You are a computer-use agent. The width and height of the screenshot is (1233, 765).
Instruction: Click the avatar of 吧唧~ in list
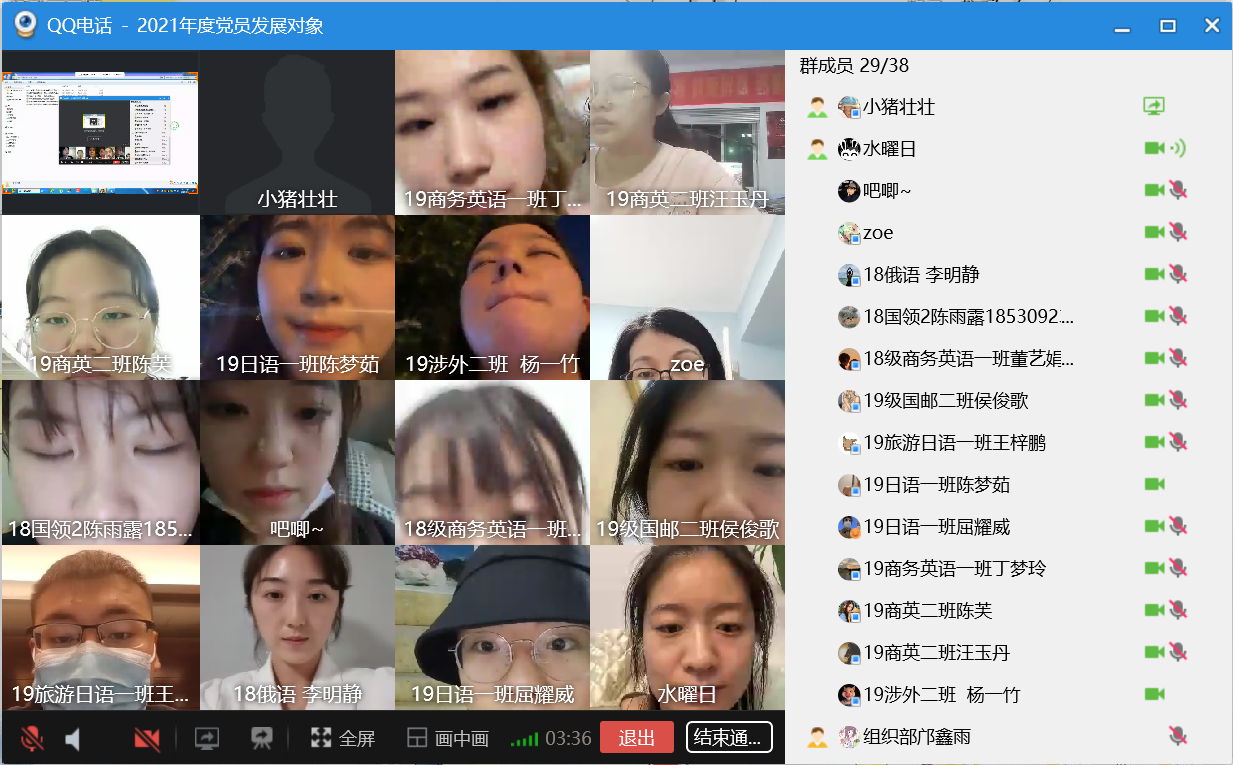coord(849,191)
